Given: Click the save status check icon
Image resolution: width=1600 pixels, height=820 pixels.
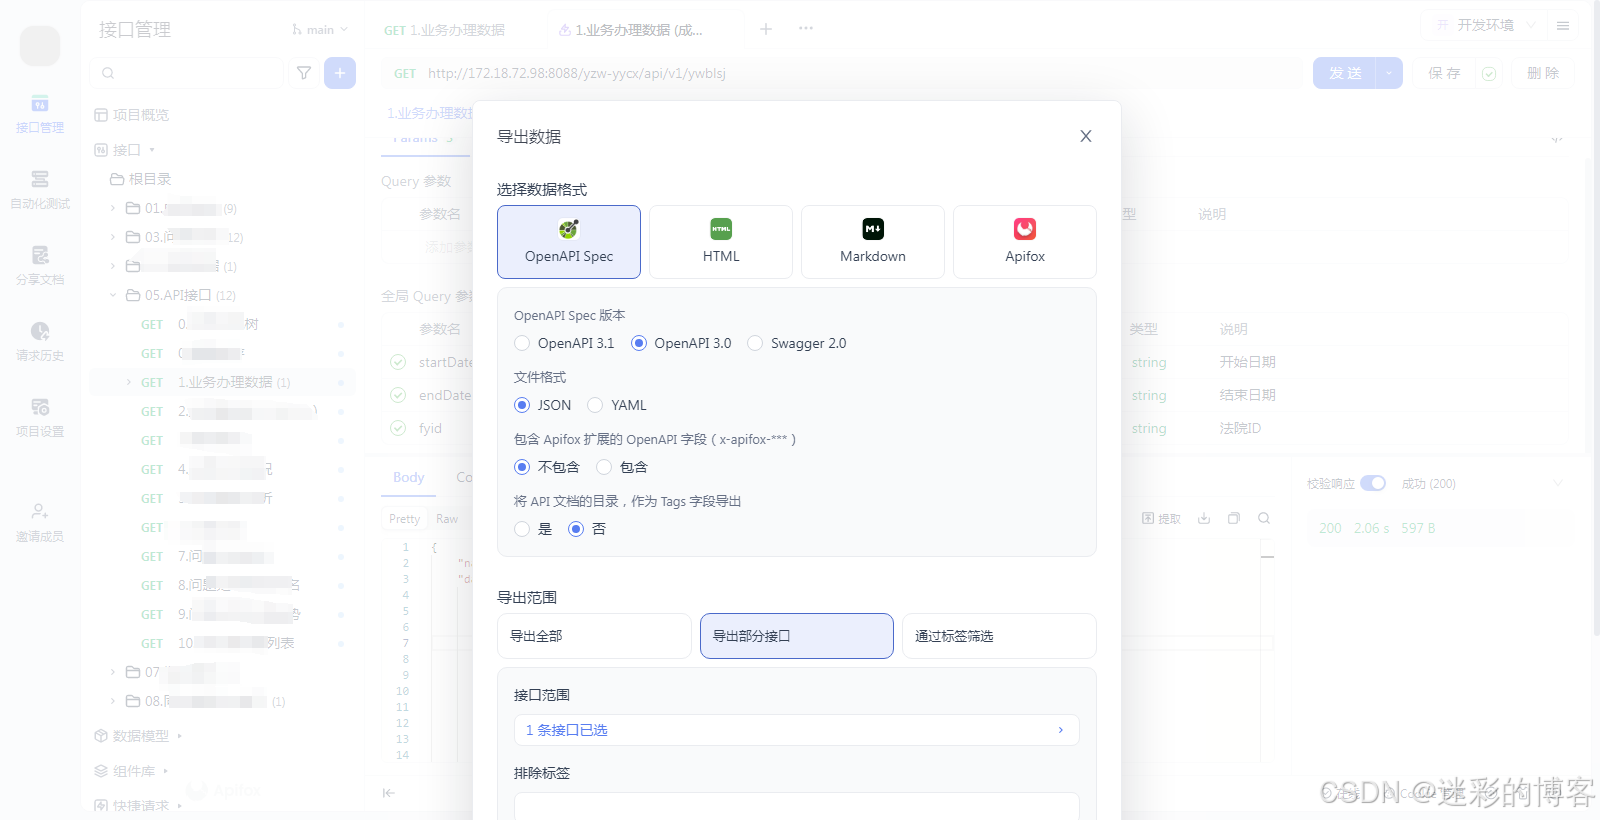Looking at the screenshot, I should point(1489,74).
